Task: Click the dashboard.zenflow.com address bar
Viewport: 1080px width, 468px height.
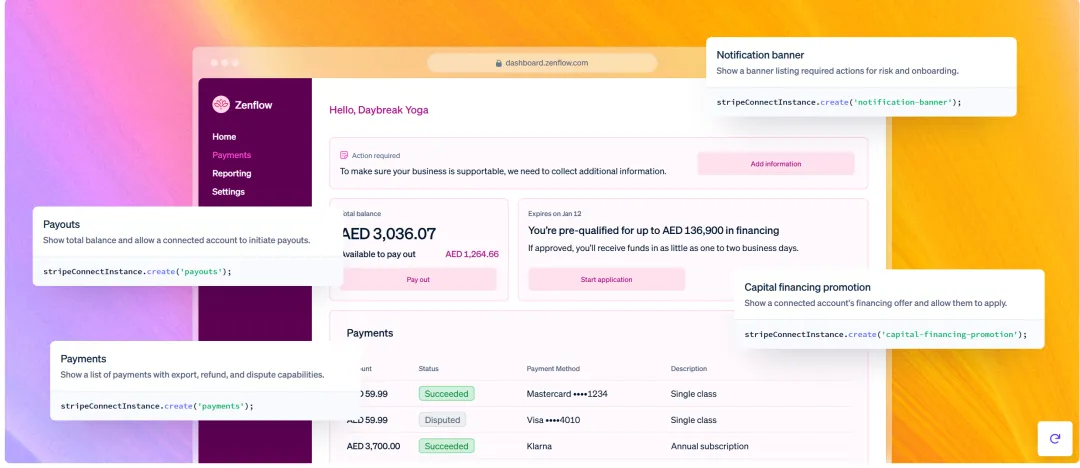Action: click(x=541, y=63)
